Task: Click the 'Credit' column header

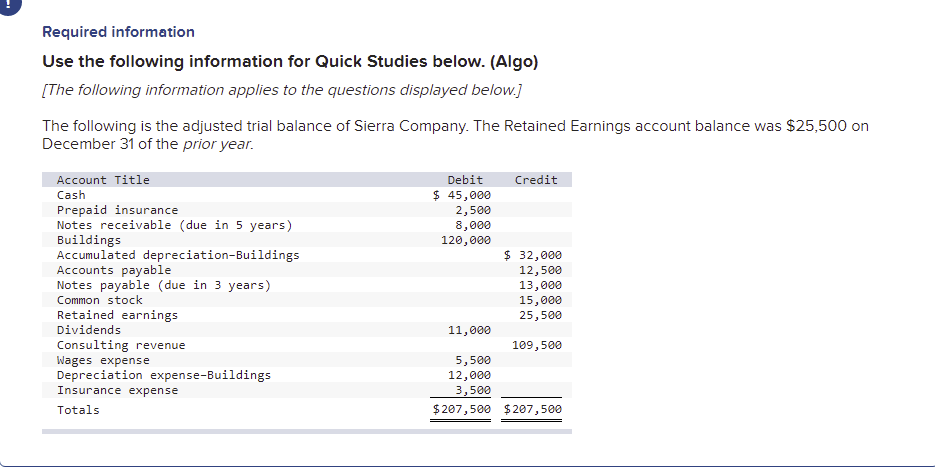Action: click(x=536, y=180)
